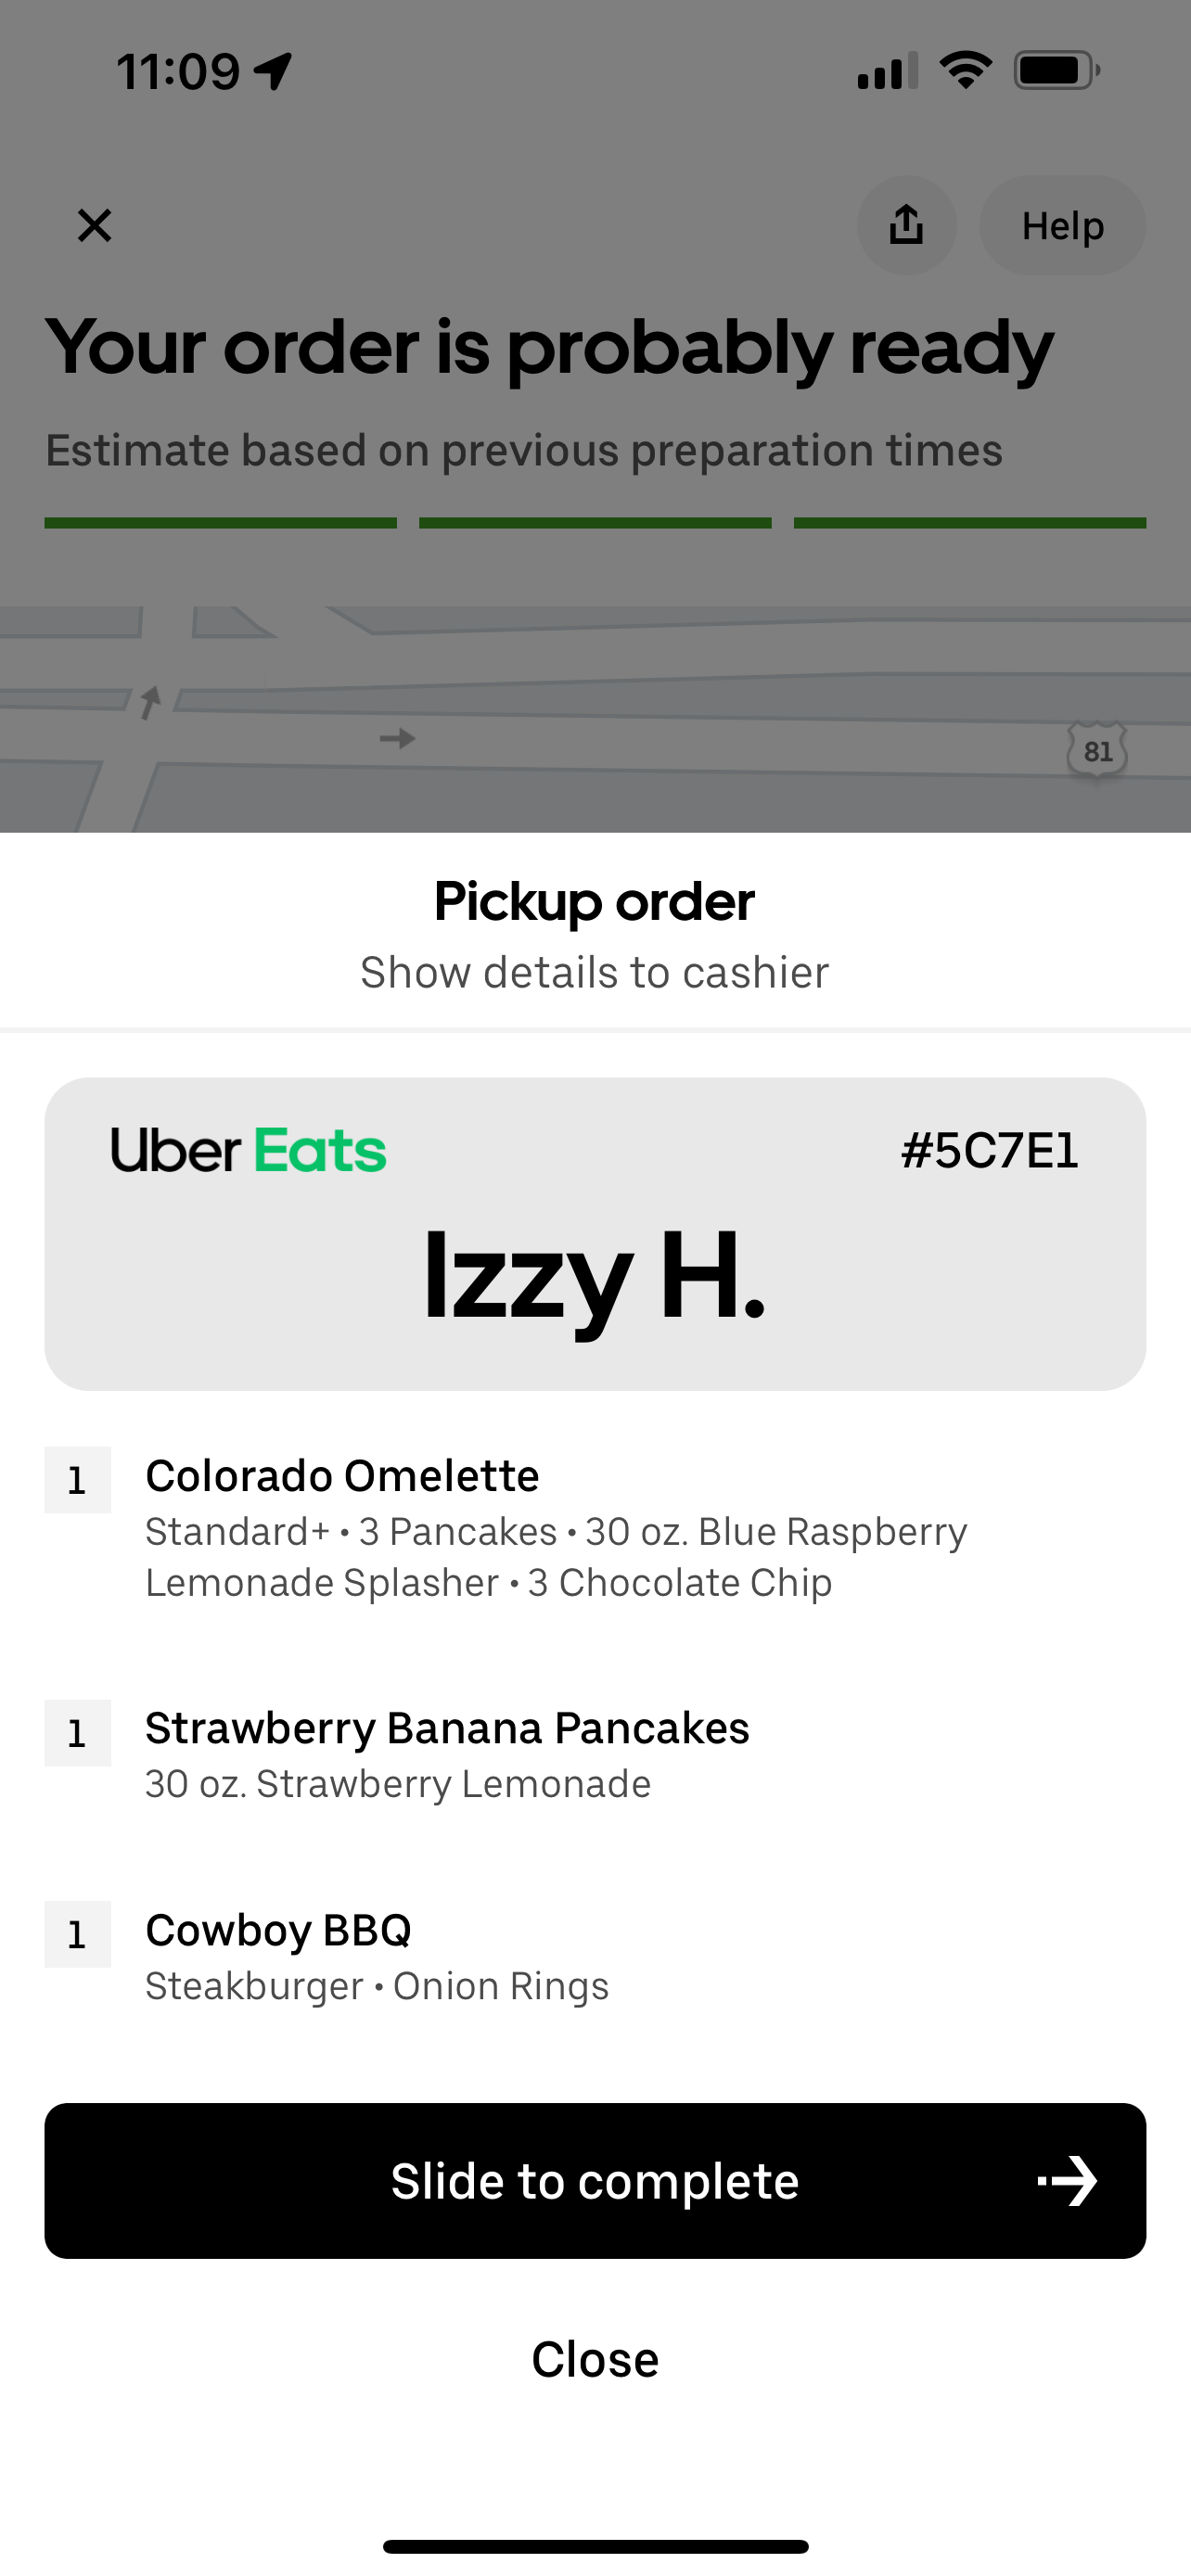Tap the X close icon at top left
Screen dimensions: 1191x2576
[x=95, y=226]
